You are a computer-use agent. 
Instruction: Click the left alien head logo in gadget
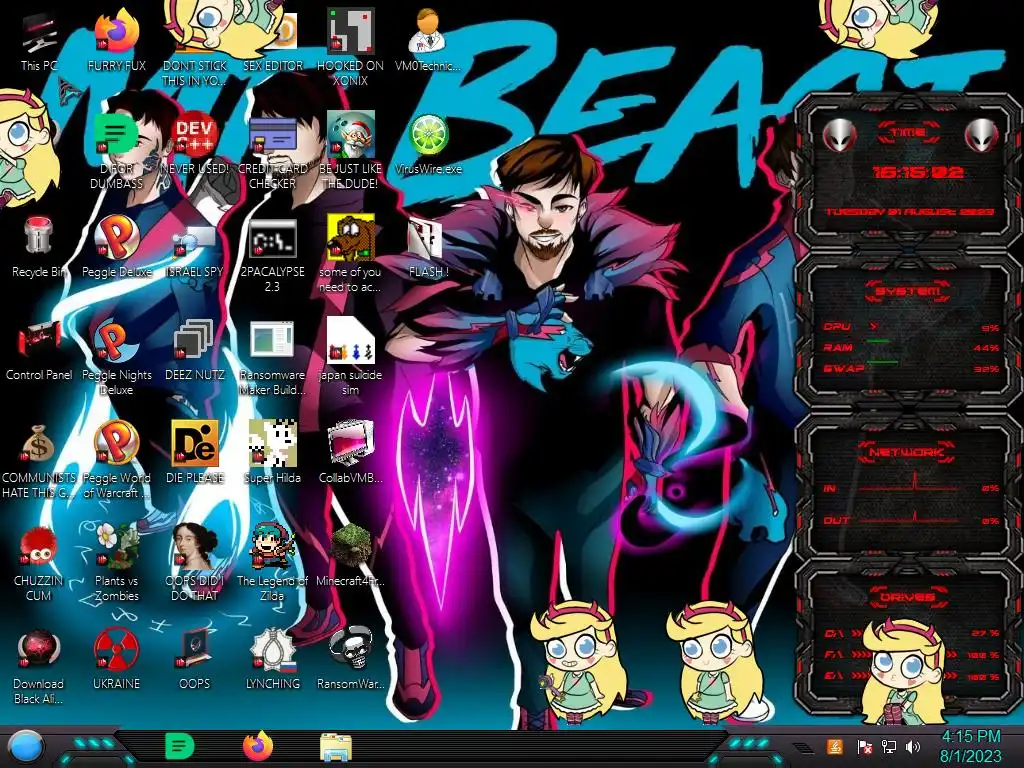839,135
